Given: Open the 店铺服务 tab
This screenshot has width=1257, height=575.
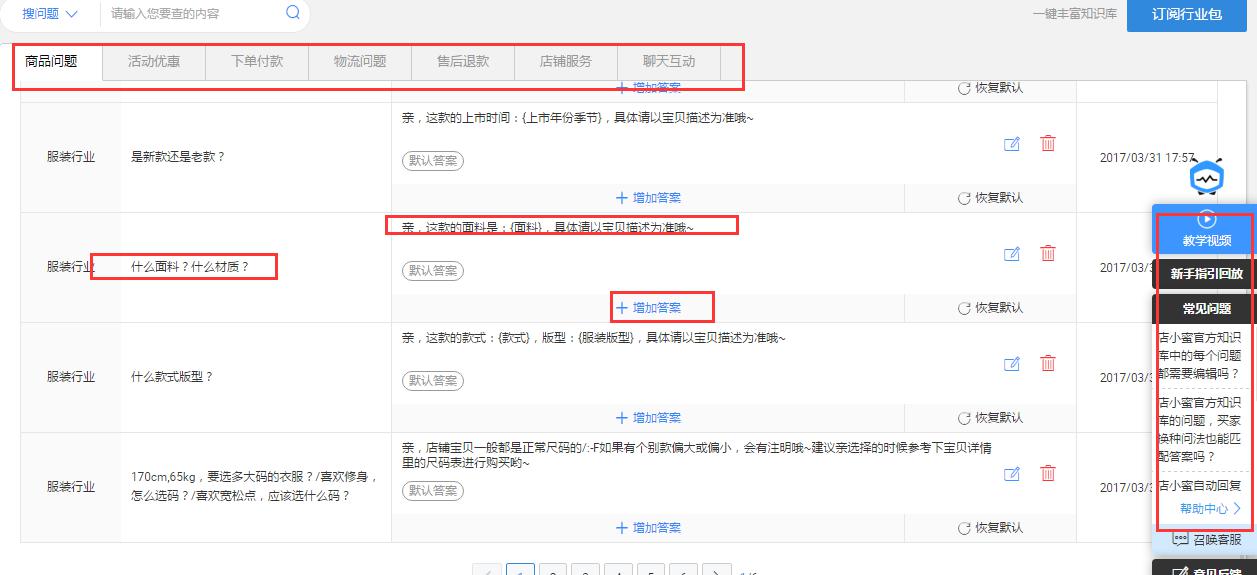Looking at the screenshot, I should pos(566,62).
